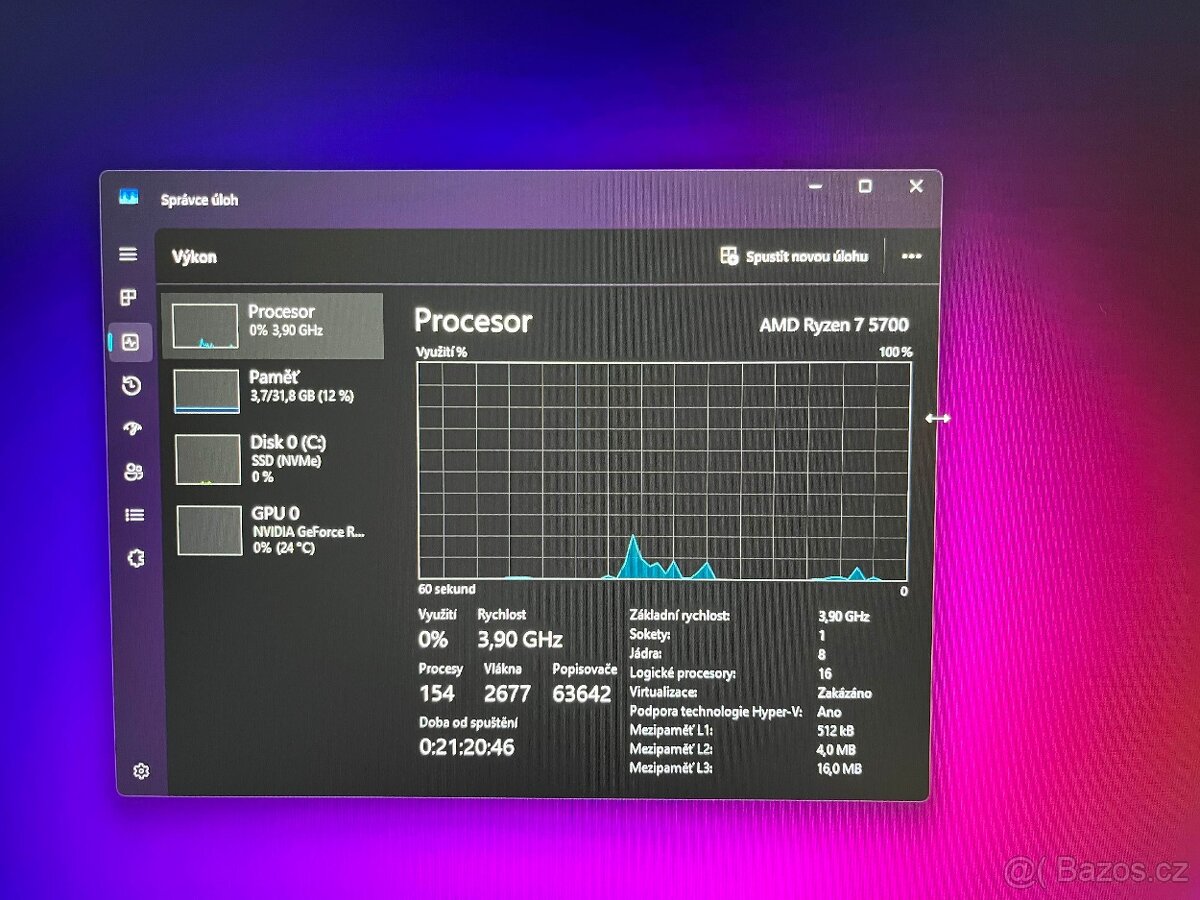Screen dimensions: 1200x900
Task: Switch to the Procesy page icon
Action: point(128,298)
